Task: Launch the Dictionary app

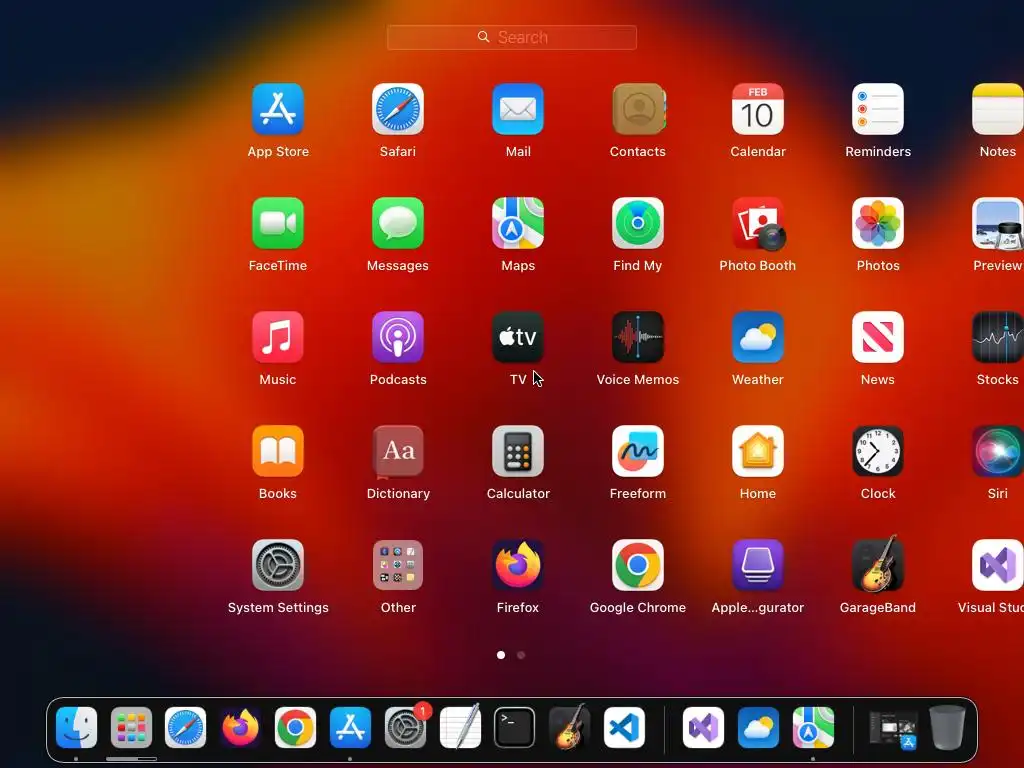Action: [398, 451]
